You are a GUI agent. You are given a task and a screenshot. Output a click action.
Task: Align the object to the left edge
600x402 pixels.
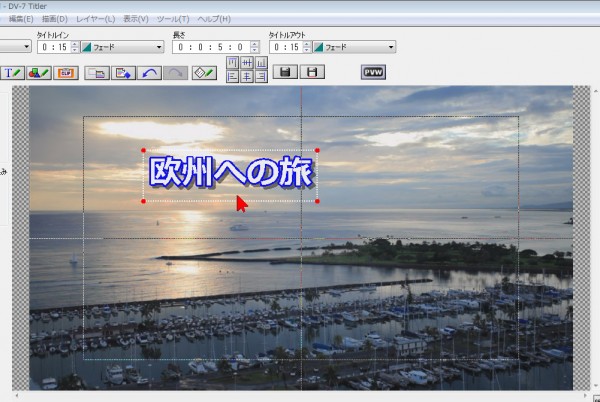tap(233, 76)
